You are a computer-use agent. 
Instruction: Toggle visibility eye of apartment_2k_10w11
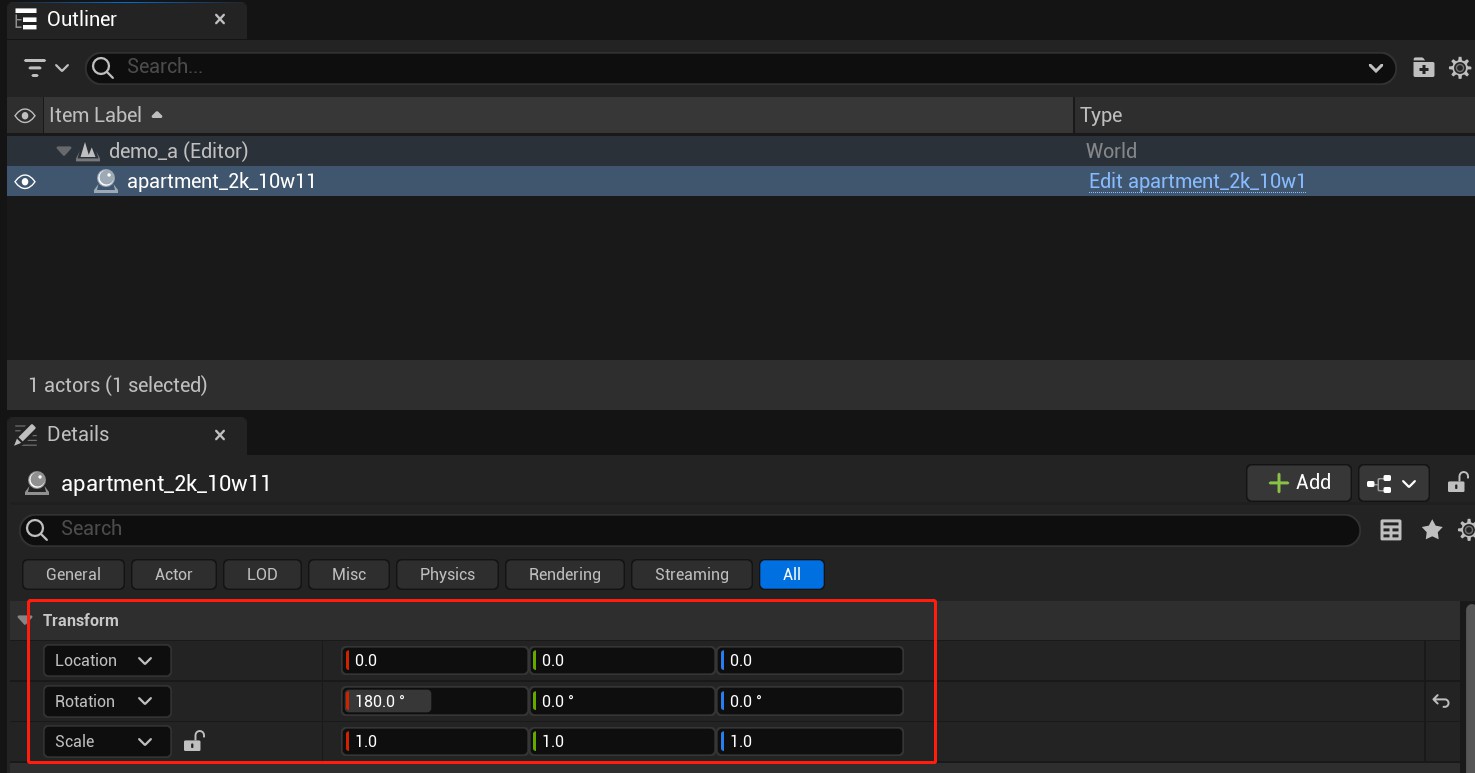(25, 181)
